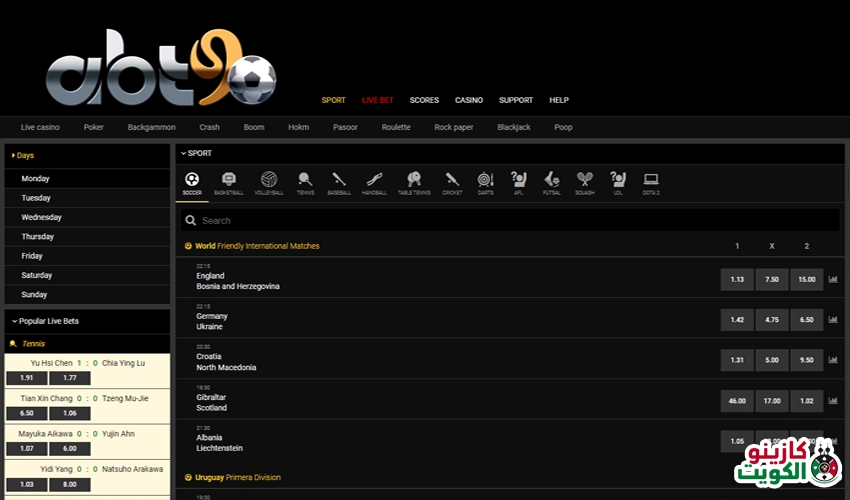850x500 pixels.
Task: Open World Friendly International Matches link
Action: tap(257, 246)
